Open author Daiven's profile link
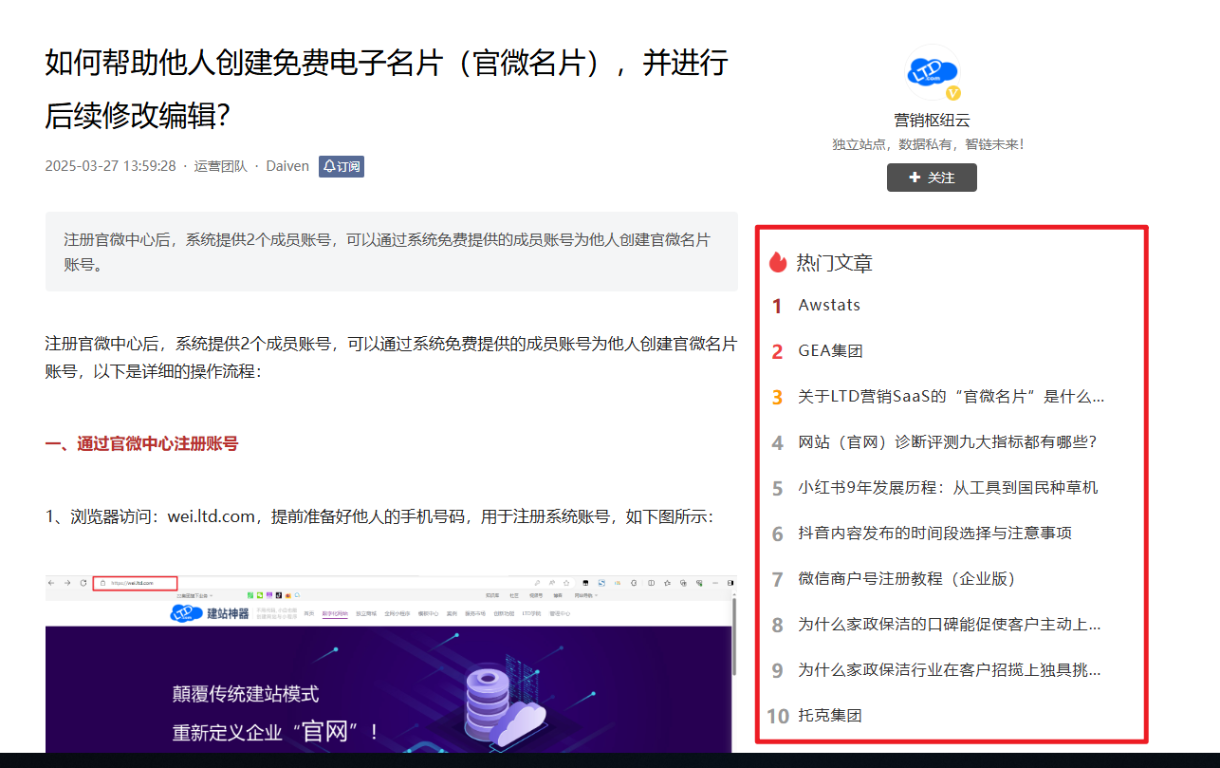1220x768 pixels. [x=287, y=166]
